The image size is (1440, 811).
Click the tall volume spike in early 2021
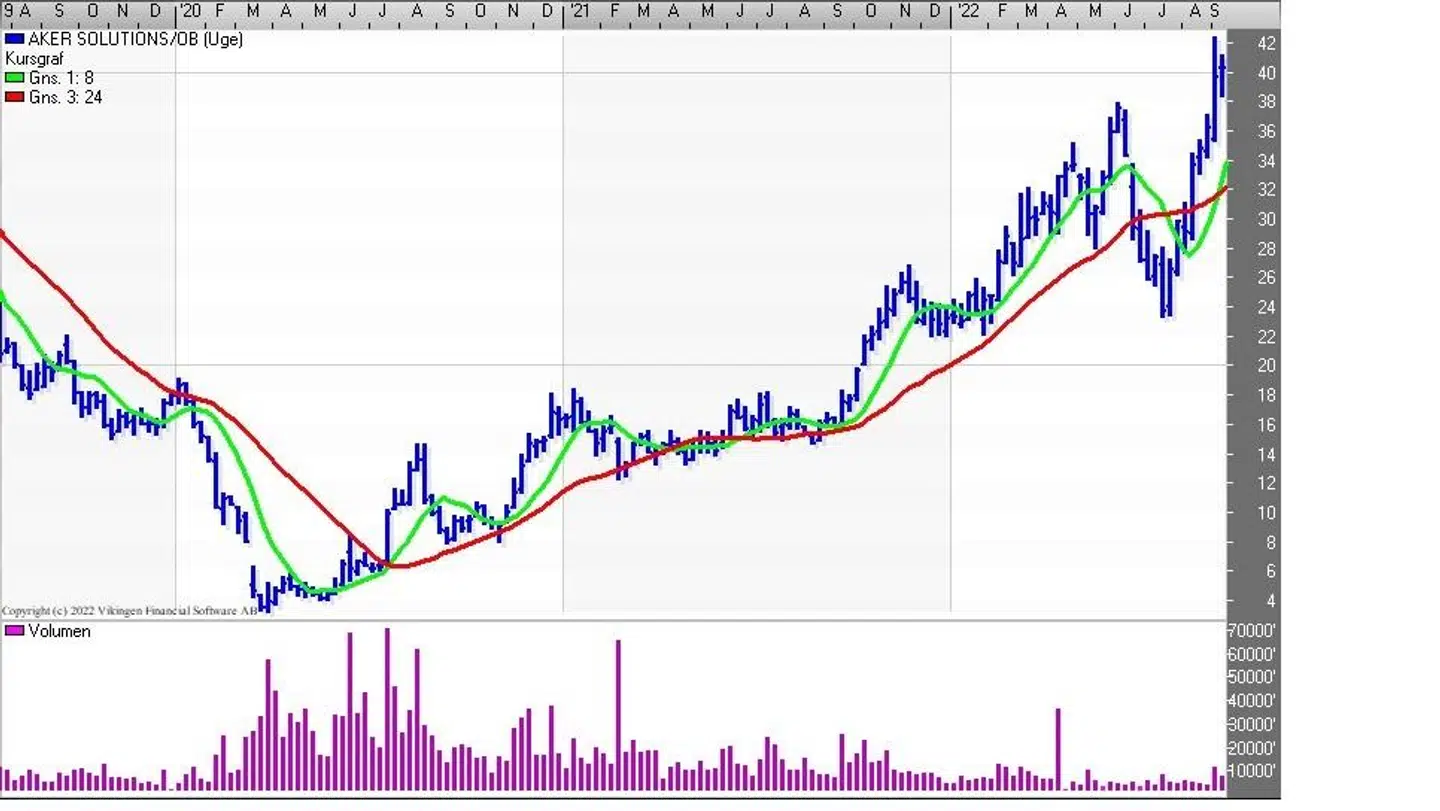click(618, 715)
